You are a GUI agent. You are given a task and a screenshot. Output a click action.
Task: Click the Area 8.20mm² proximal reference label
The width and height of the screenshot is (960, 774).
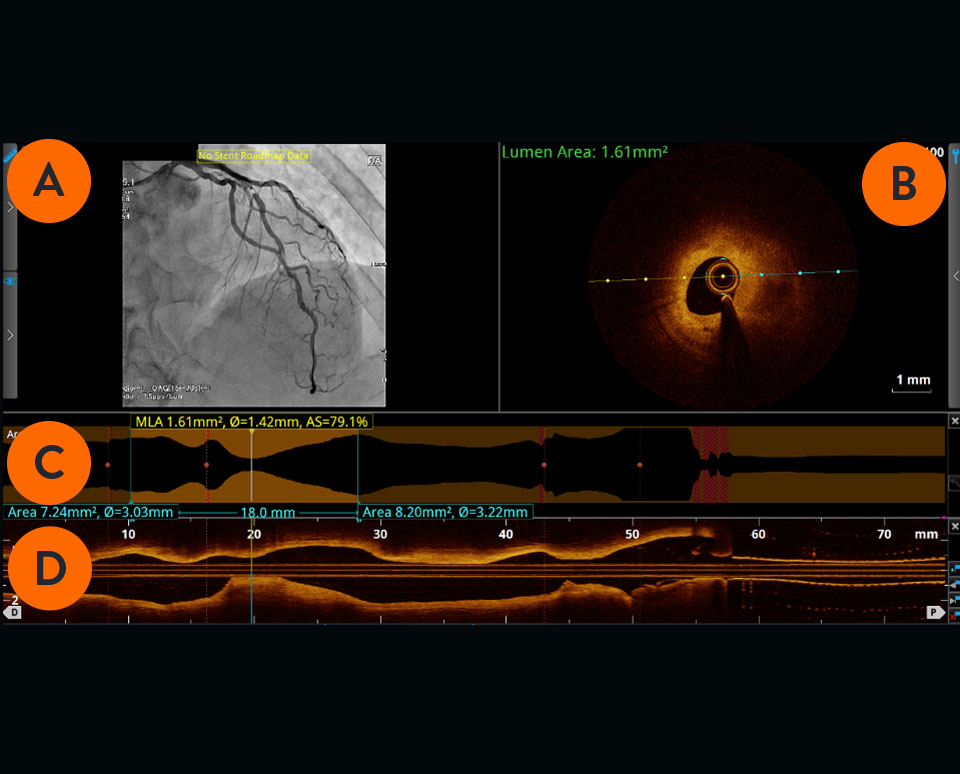(x=445, y=512)
